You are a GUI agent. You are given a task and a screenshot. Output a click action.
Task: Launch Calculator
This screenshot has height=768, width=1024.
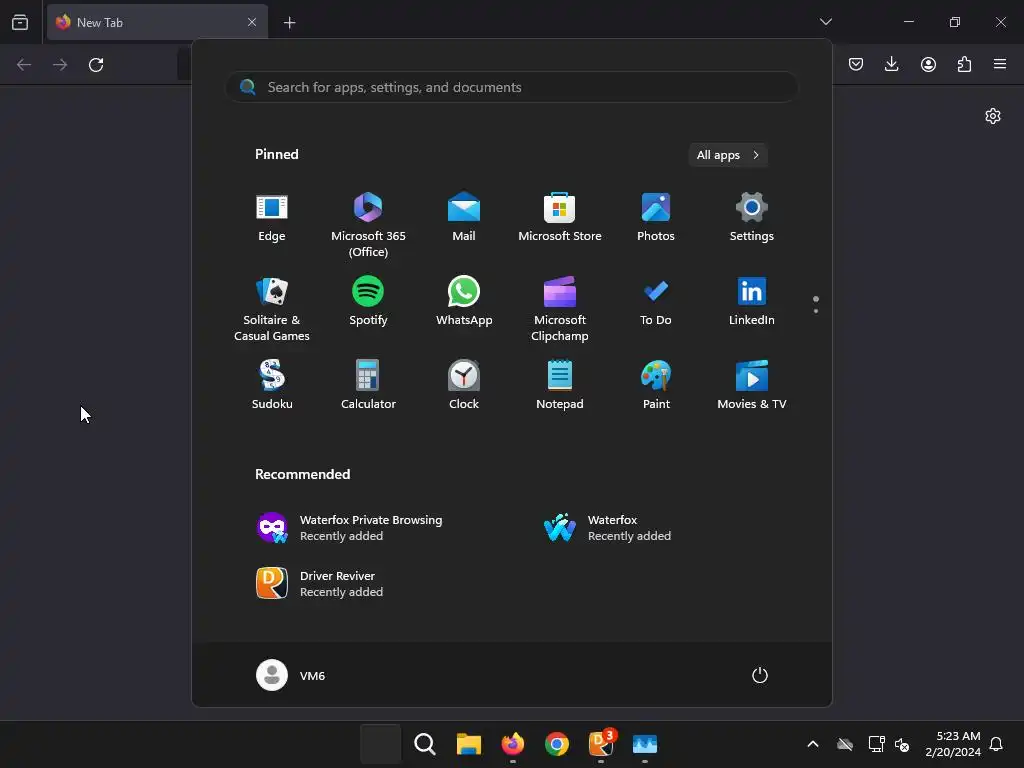pos(368,386)
